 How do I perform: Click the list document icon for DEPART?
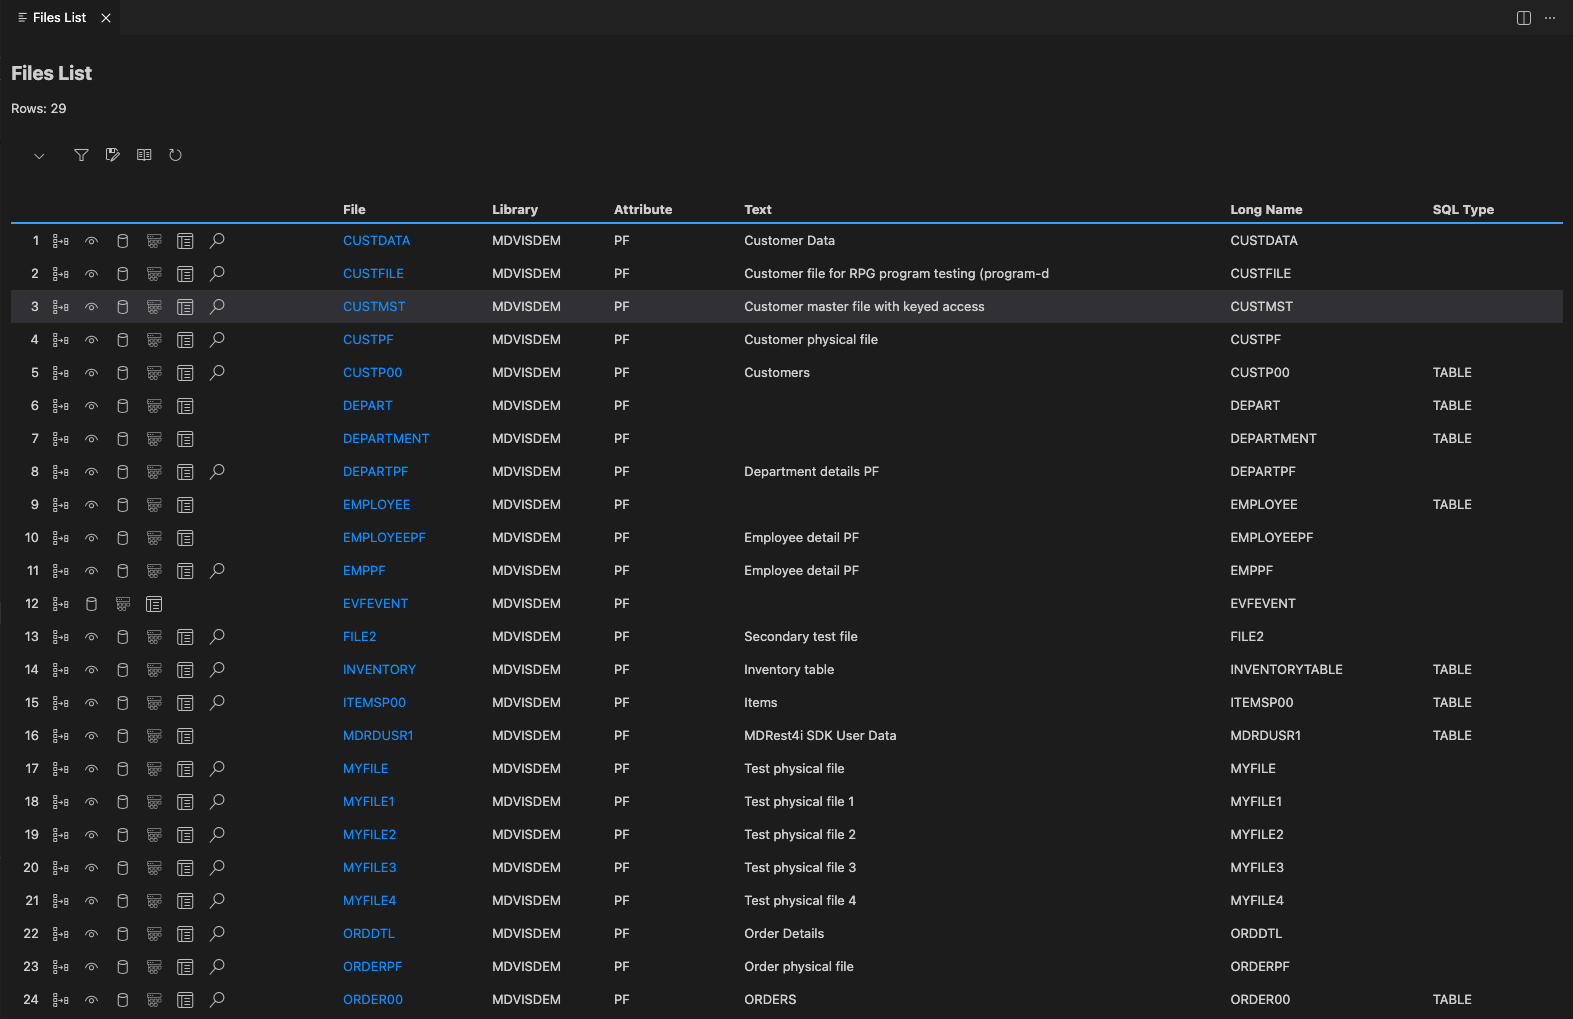tap(185, 406)
